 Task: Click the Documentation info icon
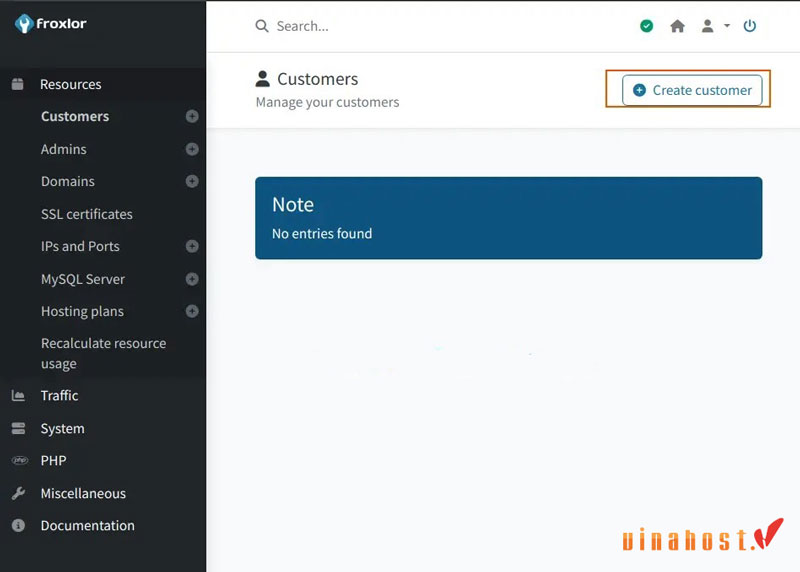pyautogui.click(x=18, y=526)
